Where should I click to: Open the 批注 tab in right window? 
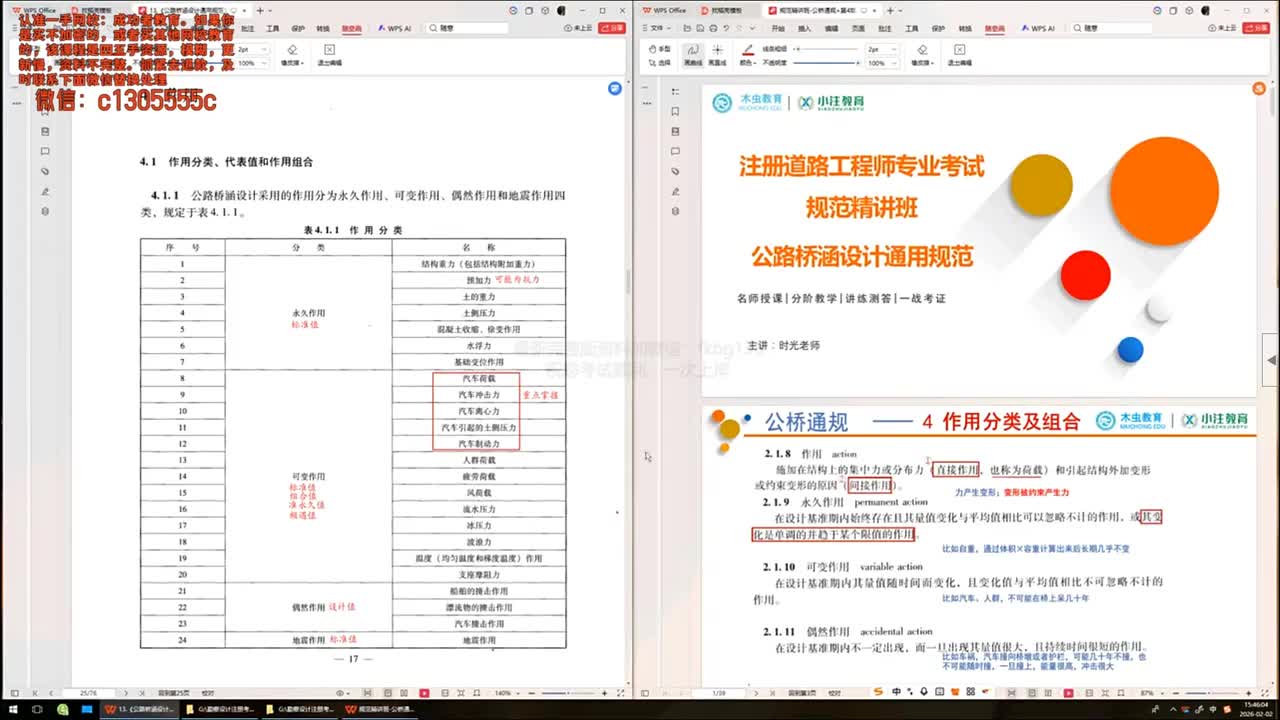click(885, 29)
